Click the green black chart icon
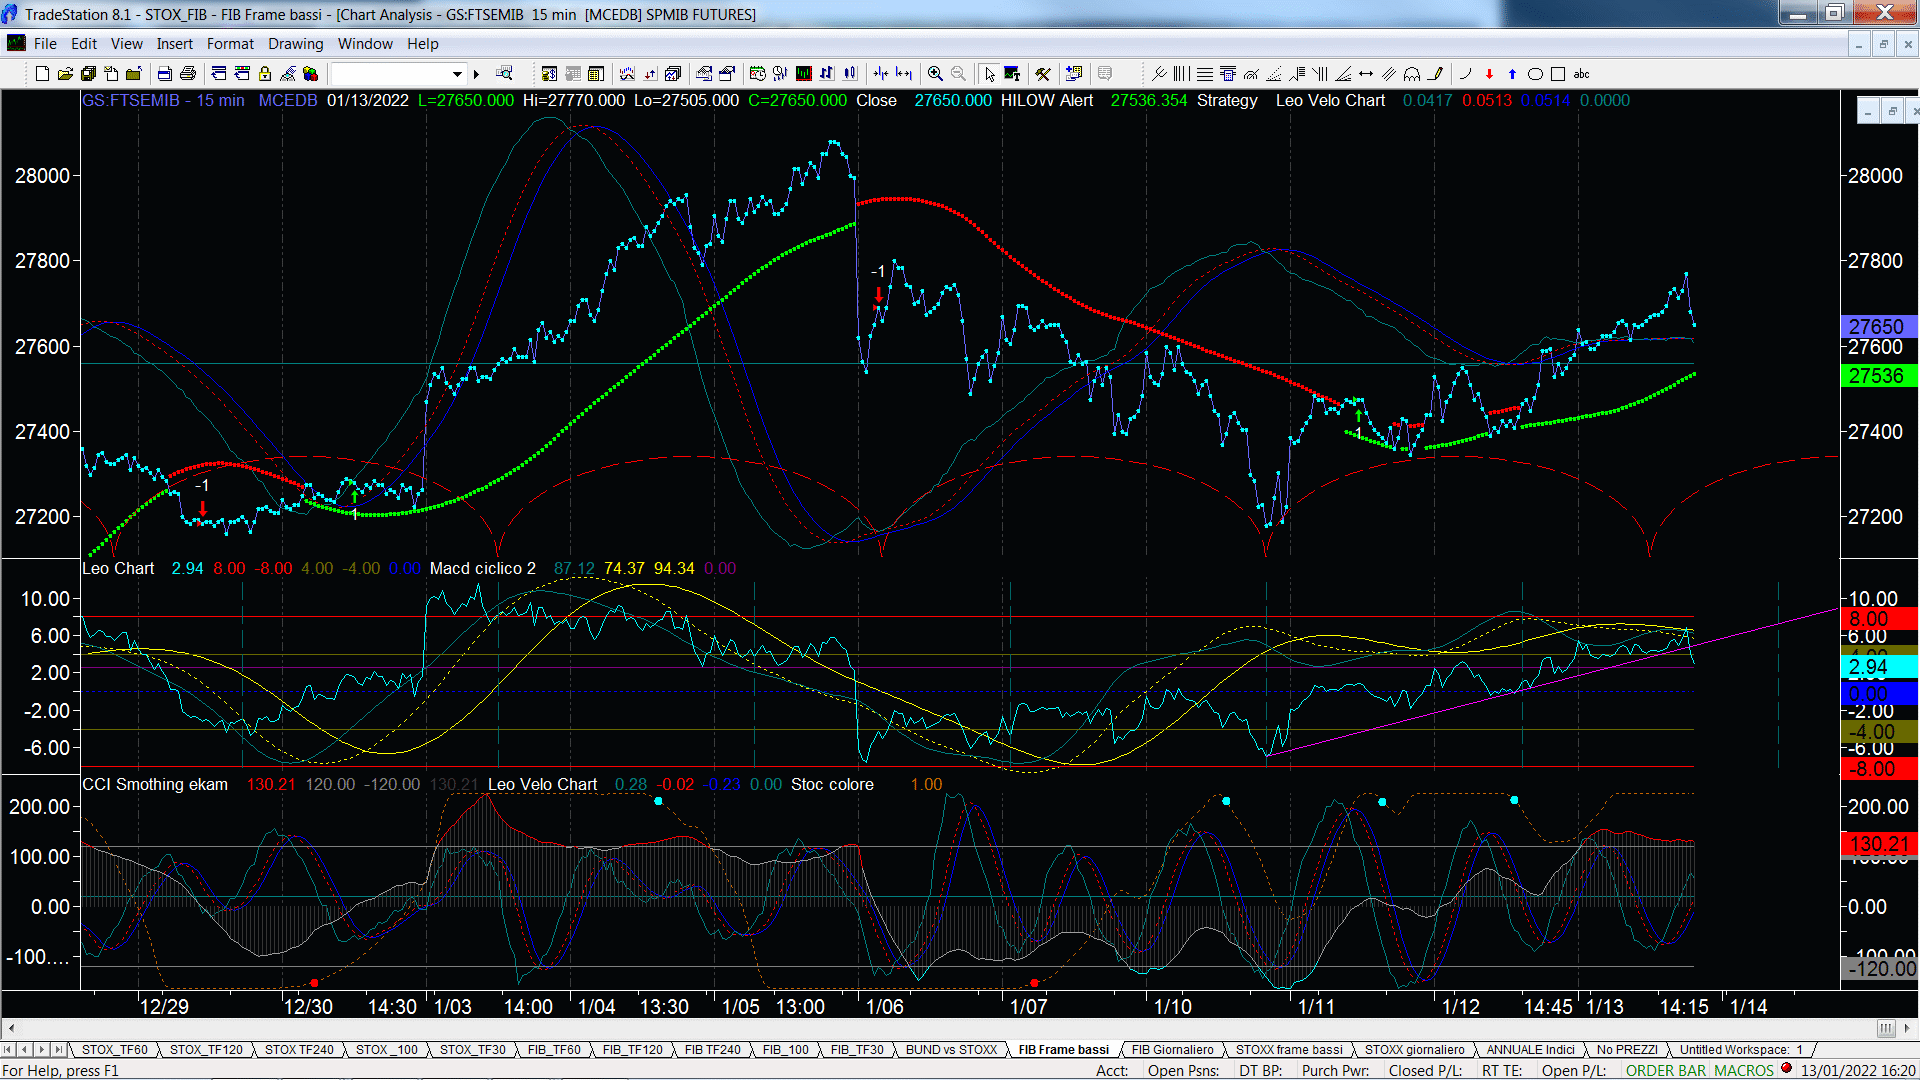 tap(803, 73)
